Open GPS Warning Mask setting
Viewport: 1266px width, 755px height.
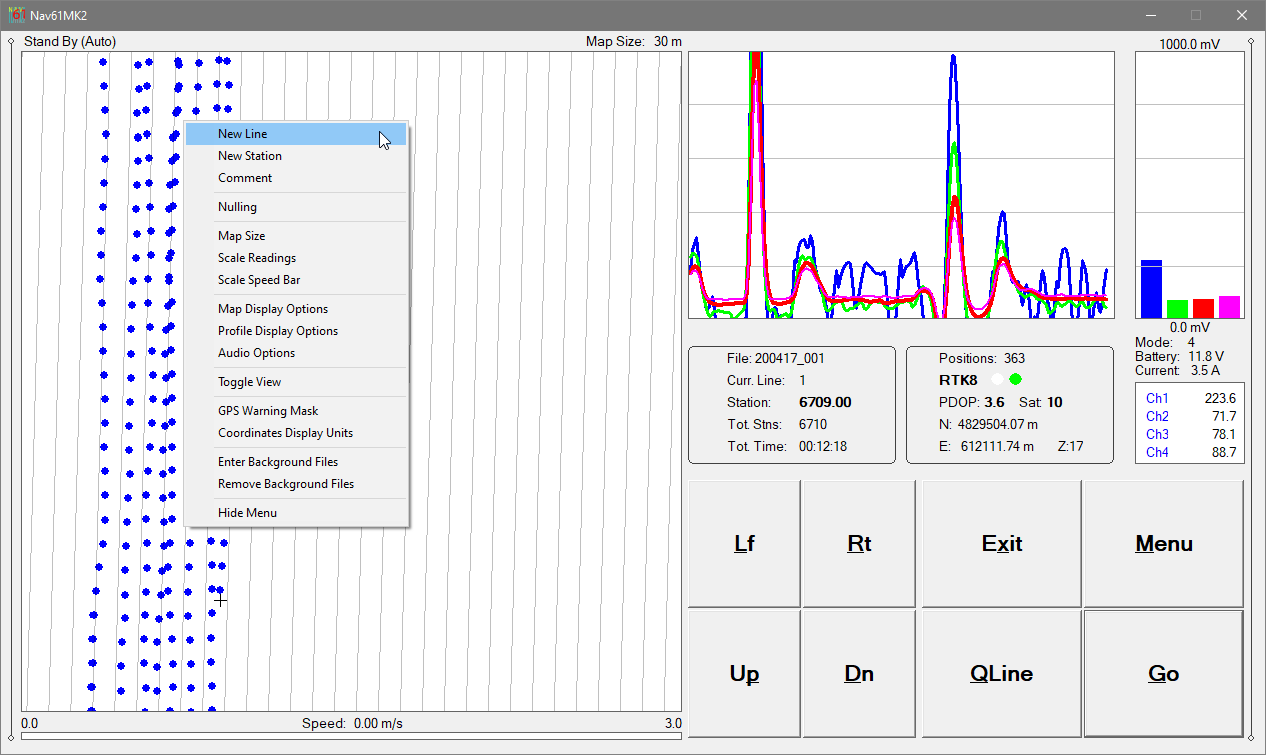click(296, 411)
